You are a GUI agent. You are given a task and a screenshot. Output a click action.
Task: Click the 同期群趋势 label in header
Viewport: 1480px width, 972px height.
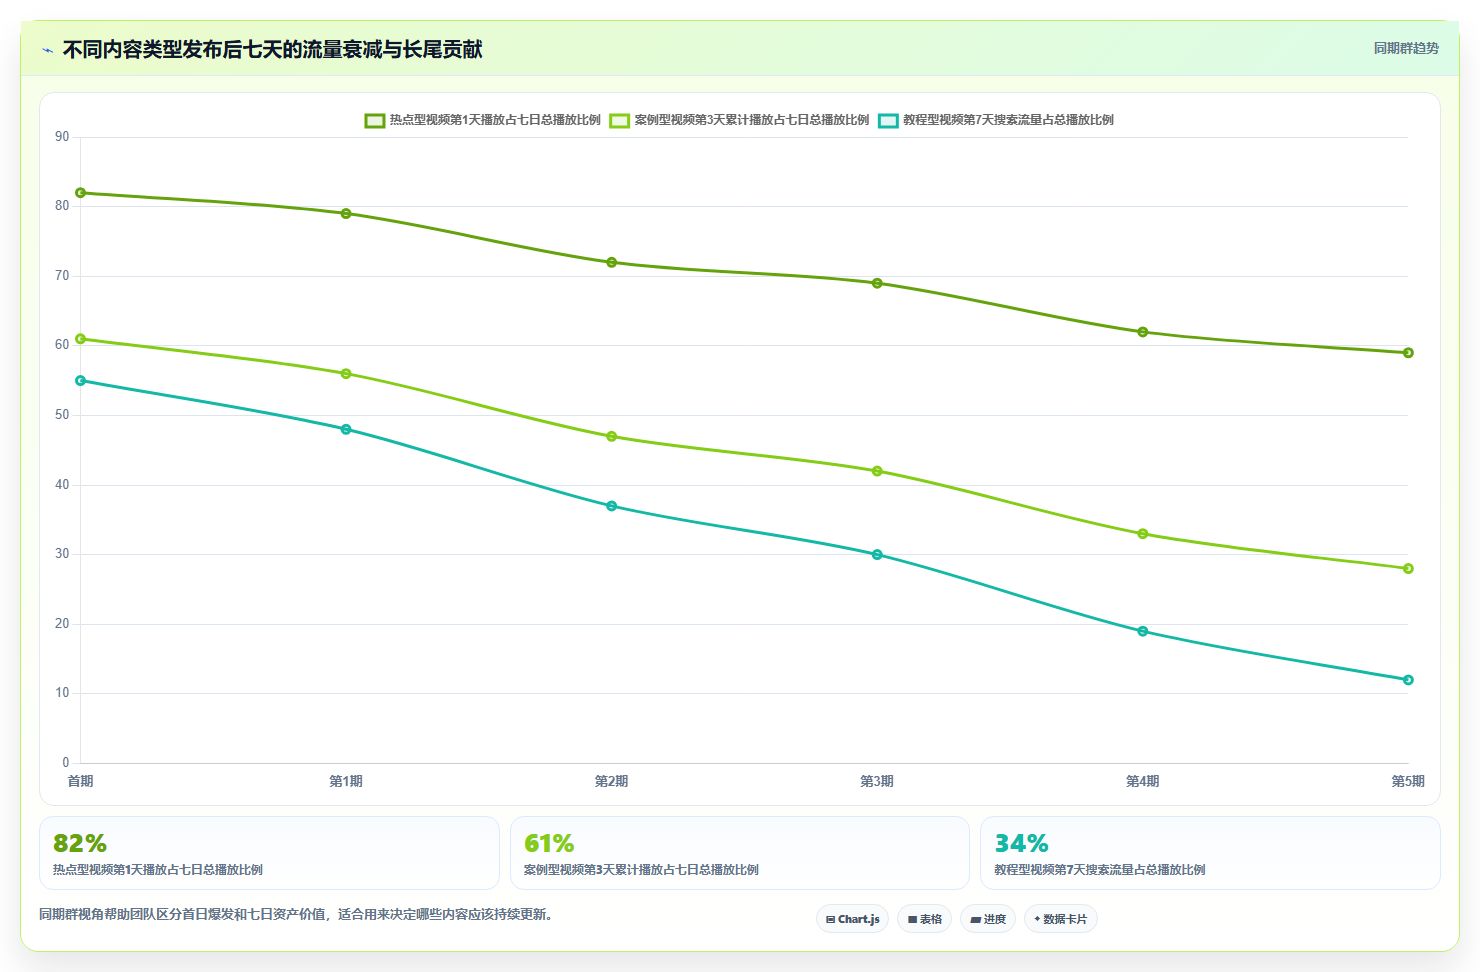click(x=1406, y=48)
